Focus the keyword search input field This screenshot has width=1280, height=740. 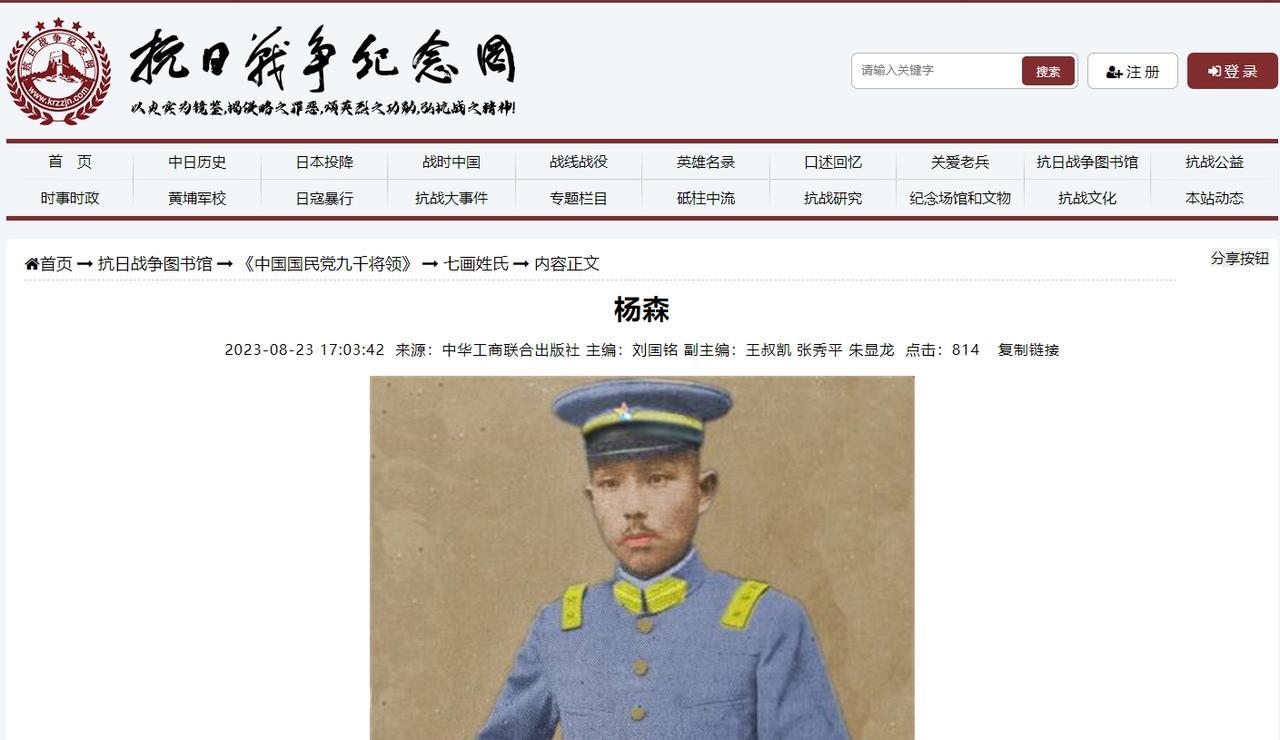click(937, 71)
